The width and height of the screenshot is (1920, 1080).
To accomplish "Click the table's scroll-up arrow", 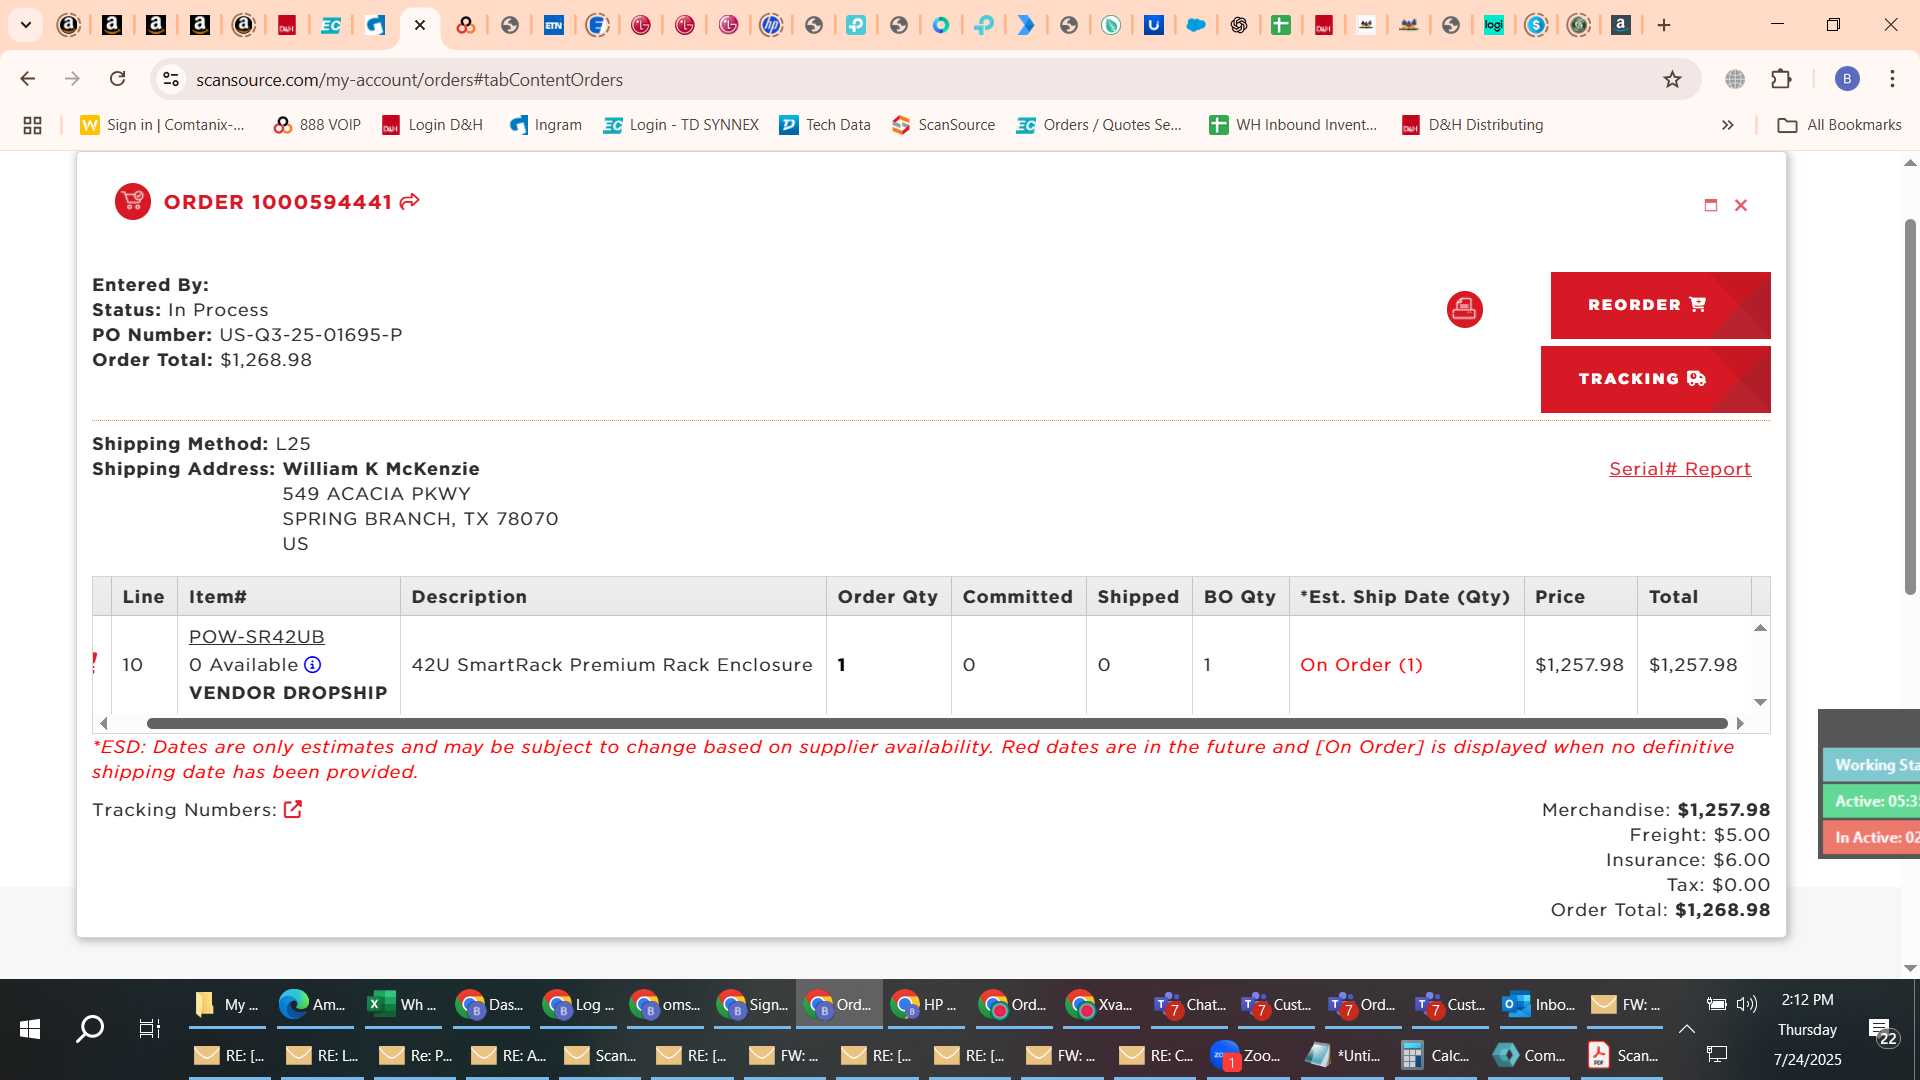I will point(1760,628).
